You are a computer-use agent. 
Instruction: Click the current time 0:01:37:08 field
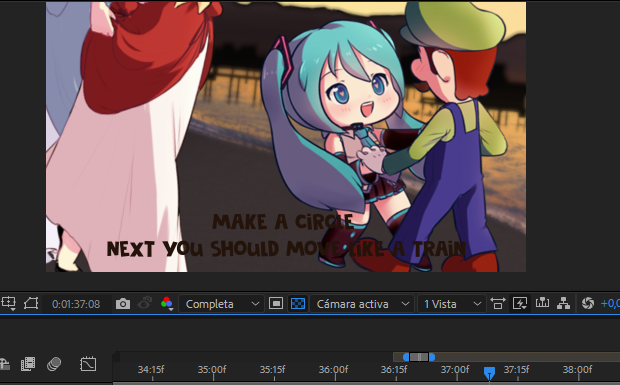tap(76, 304)
